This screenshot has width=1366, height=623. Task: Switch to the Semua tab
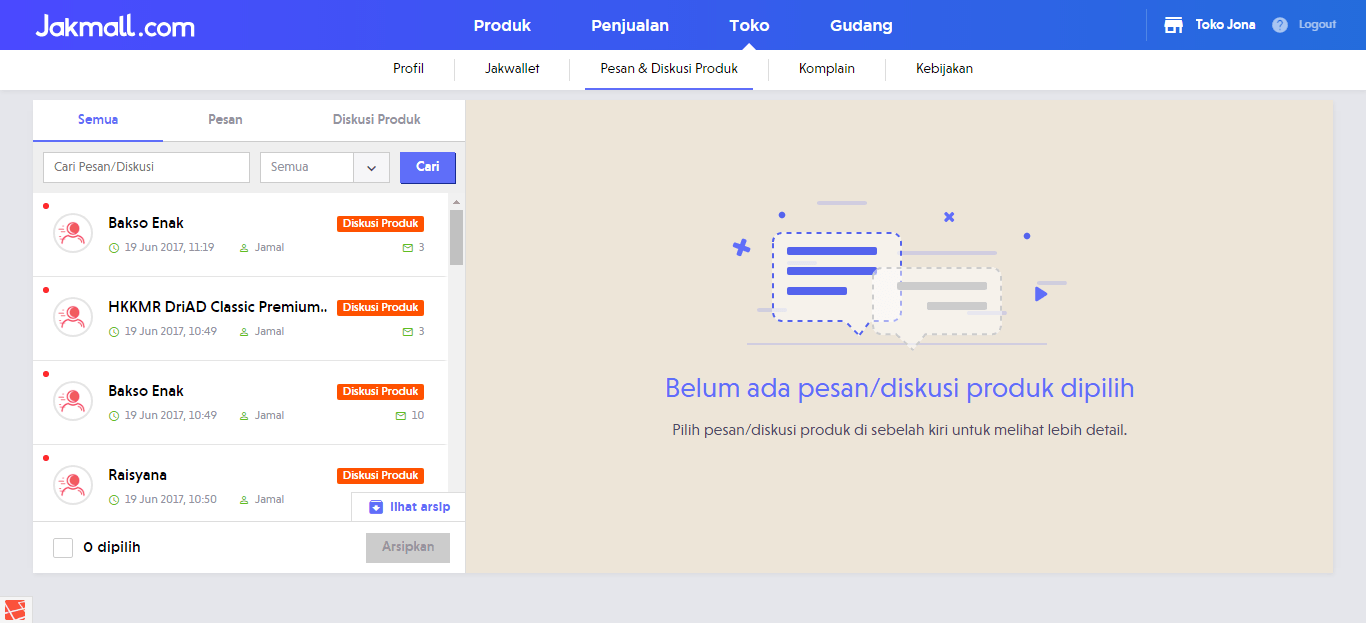(98, 120)
